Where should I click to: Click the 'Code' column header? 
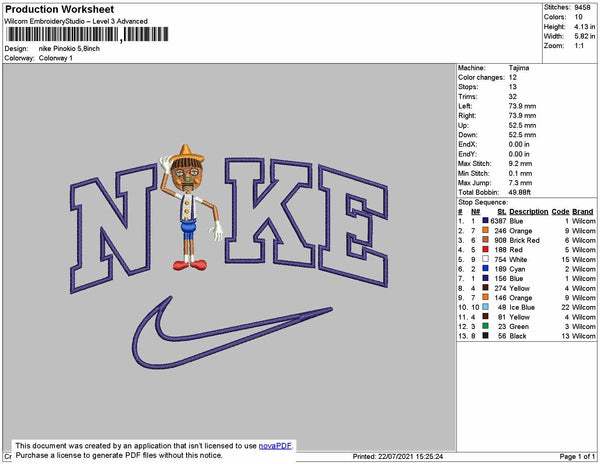click(560, 212)
